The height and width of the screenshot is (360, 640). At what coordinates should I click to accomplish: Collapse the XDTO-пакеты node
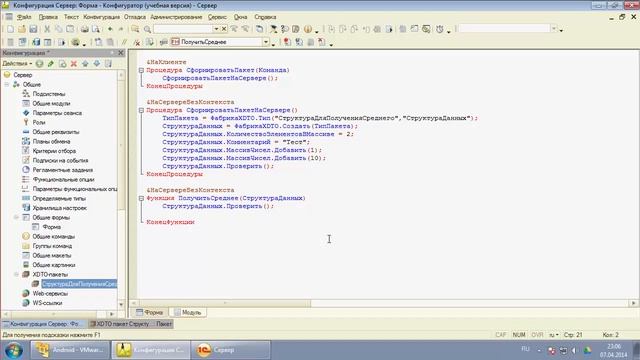(x=16, y=275)
